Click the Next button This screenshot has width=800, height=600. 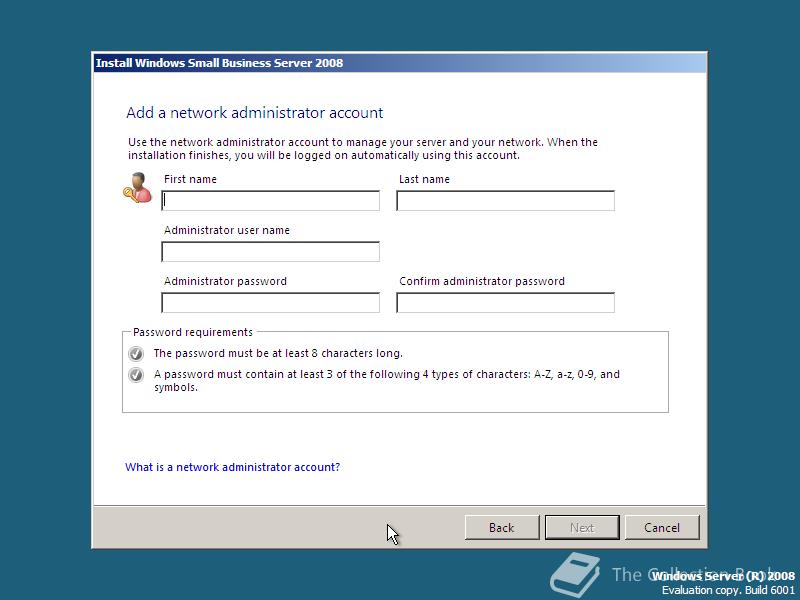[x=582, y=528]
